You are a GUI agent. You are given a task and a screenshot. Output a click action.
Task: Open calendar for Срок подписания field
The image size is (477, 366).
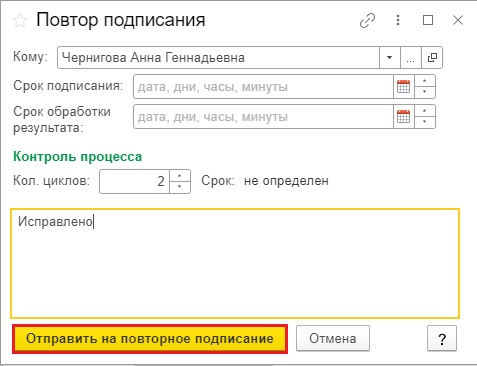(x=404, y=87)
